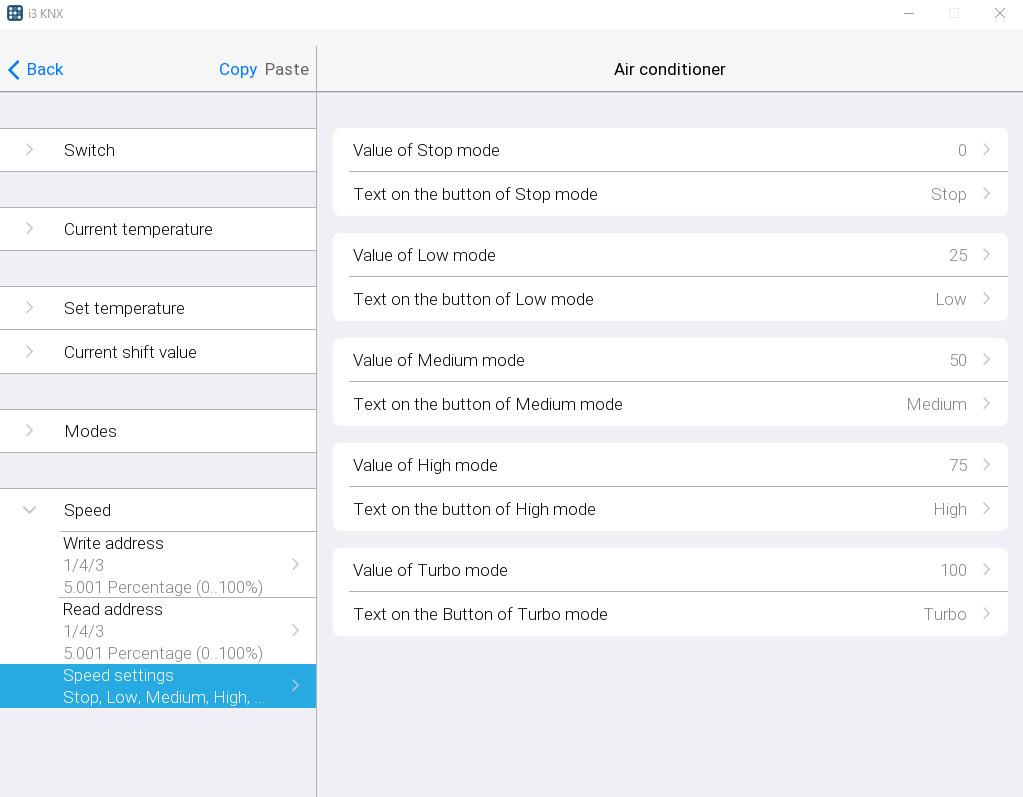The width and height of the screenshot is (1023, 797).
Task: Edit the Value of Medium mode 50
Action: click(957, 360)
